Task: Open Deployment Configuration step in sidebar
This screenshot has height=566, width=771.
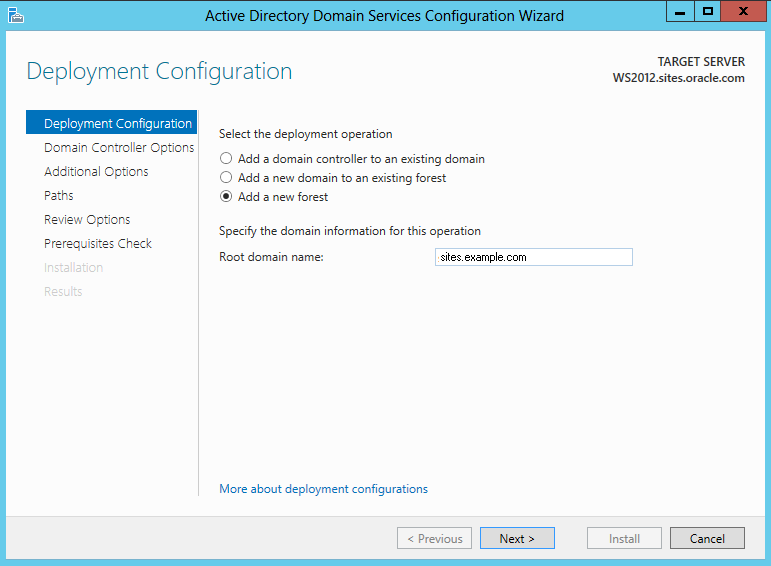Action: tap(112, 122)
